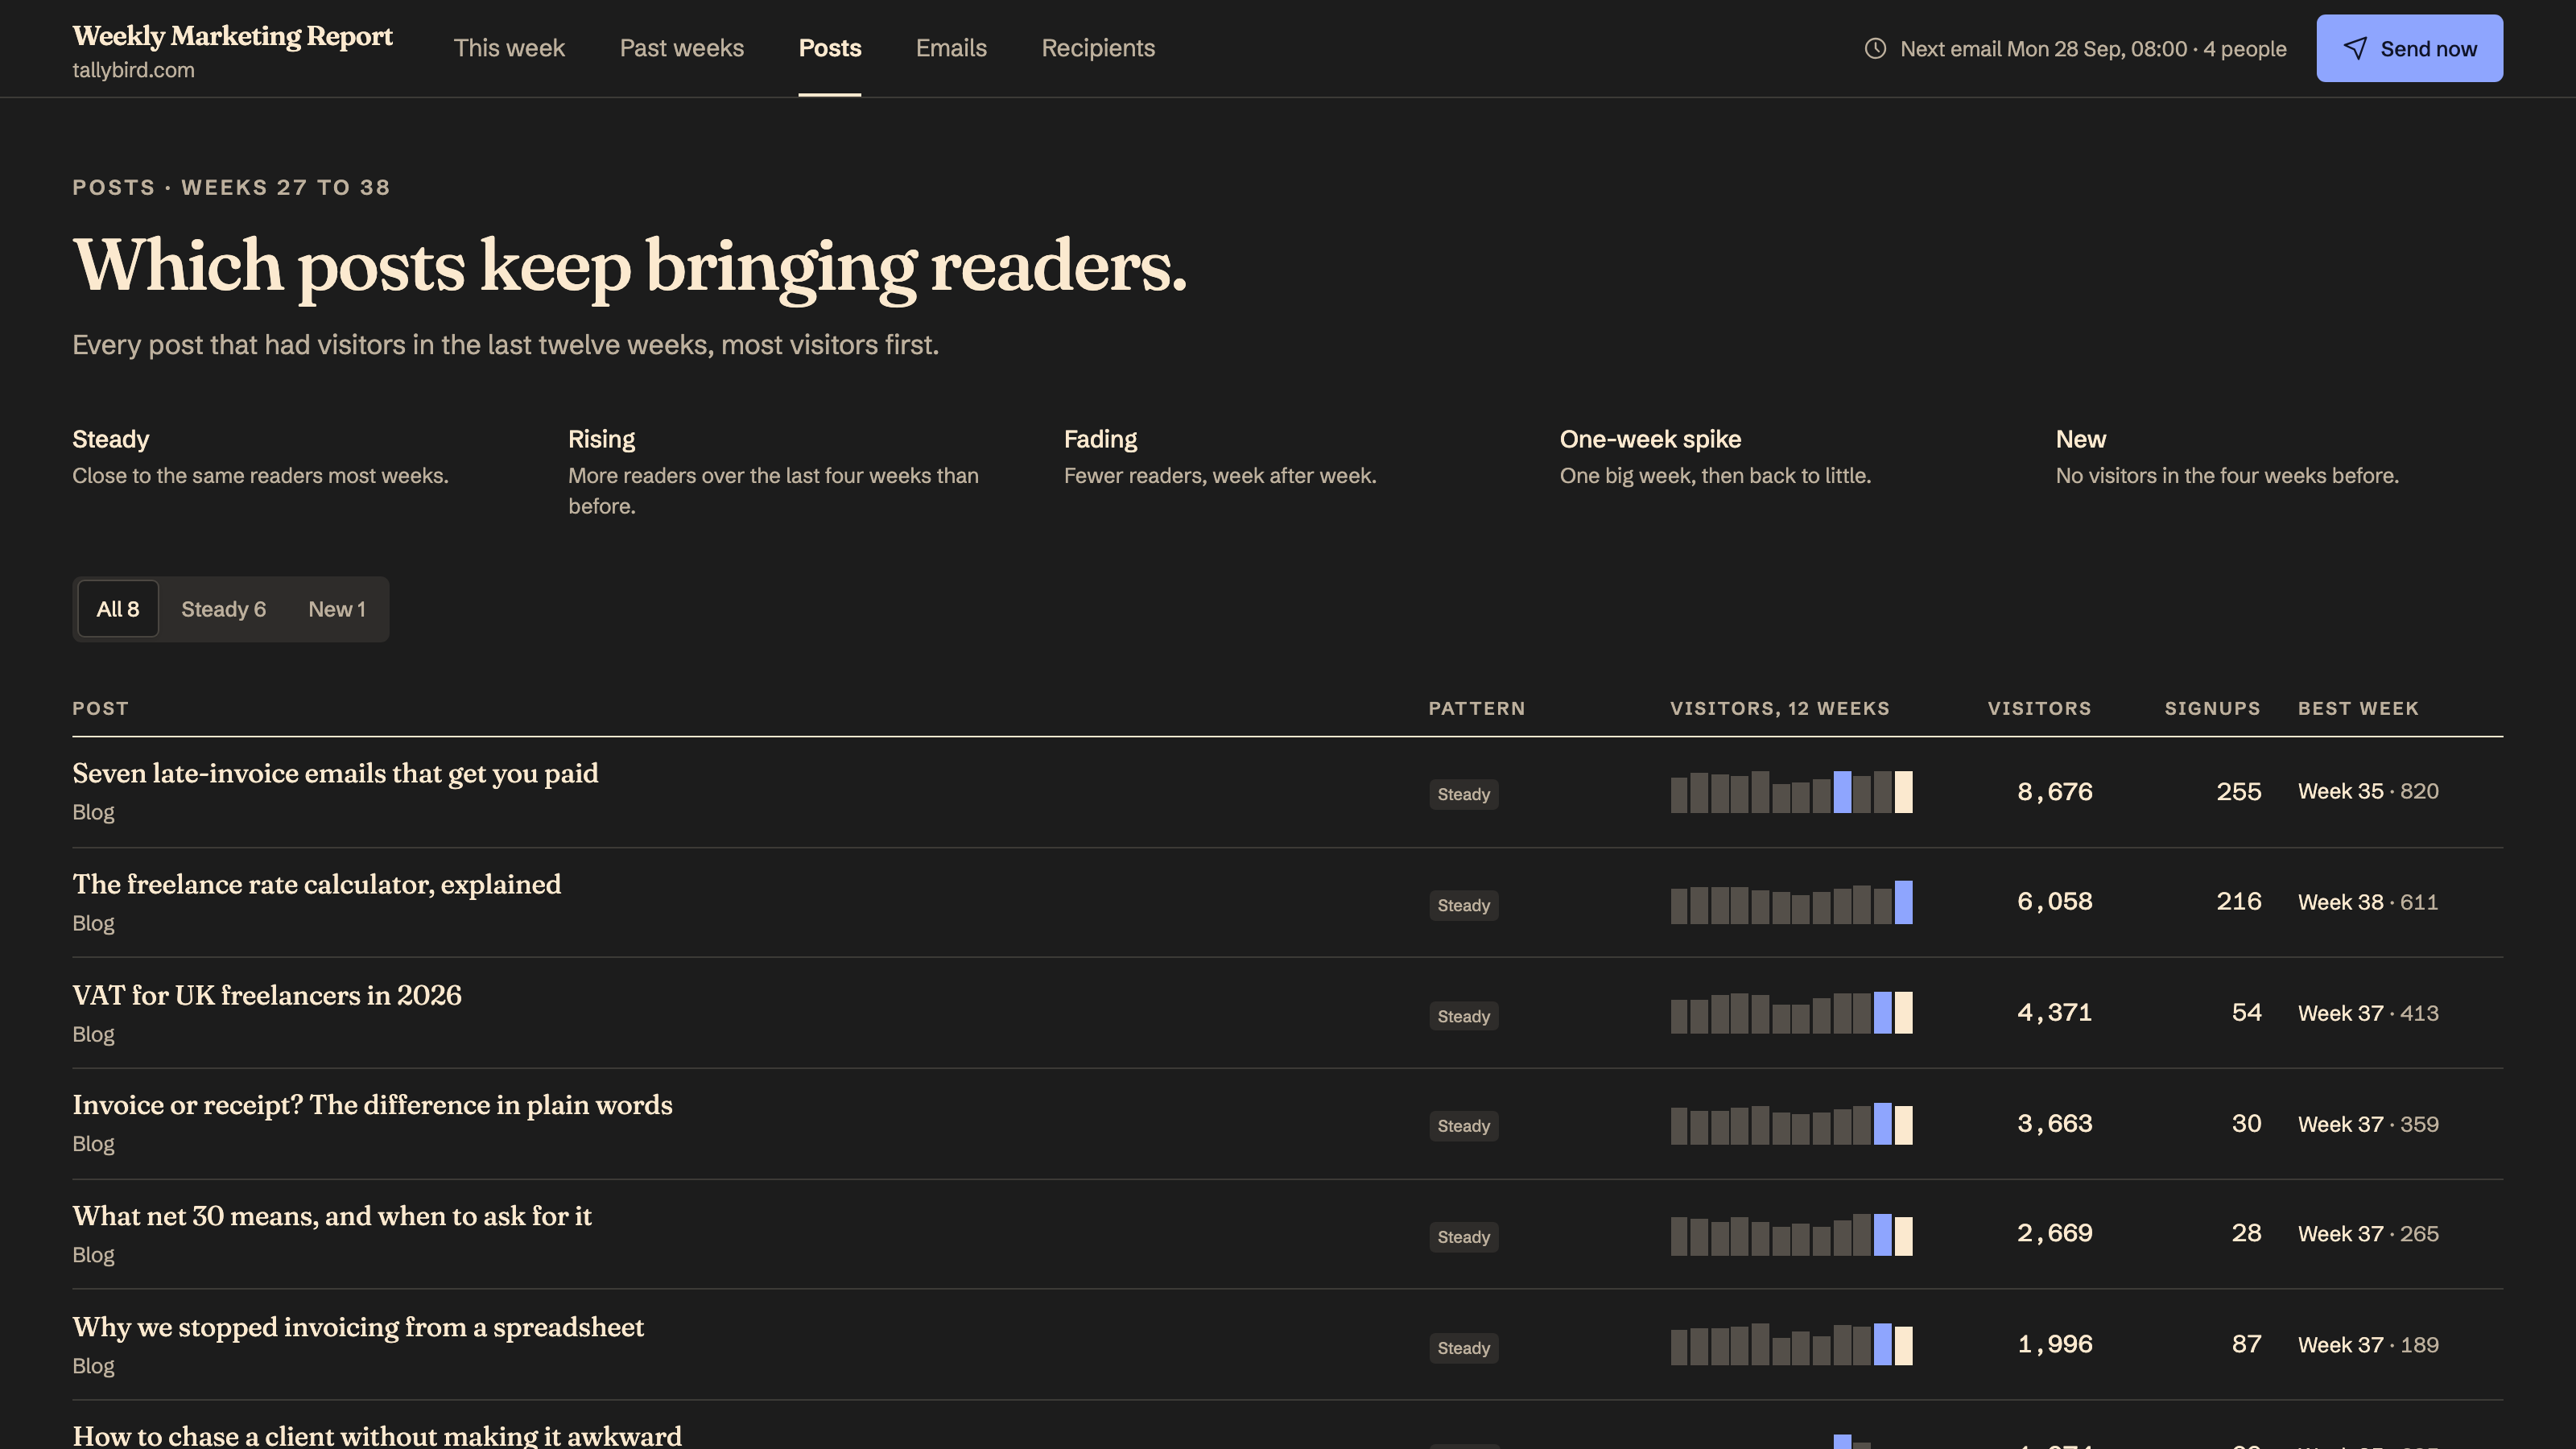The image size is (2576, 1449).
Task: Click the 54 signups value
Action: tap(2246, 1013)
